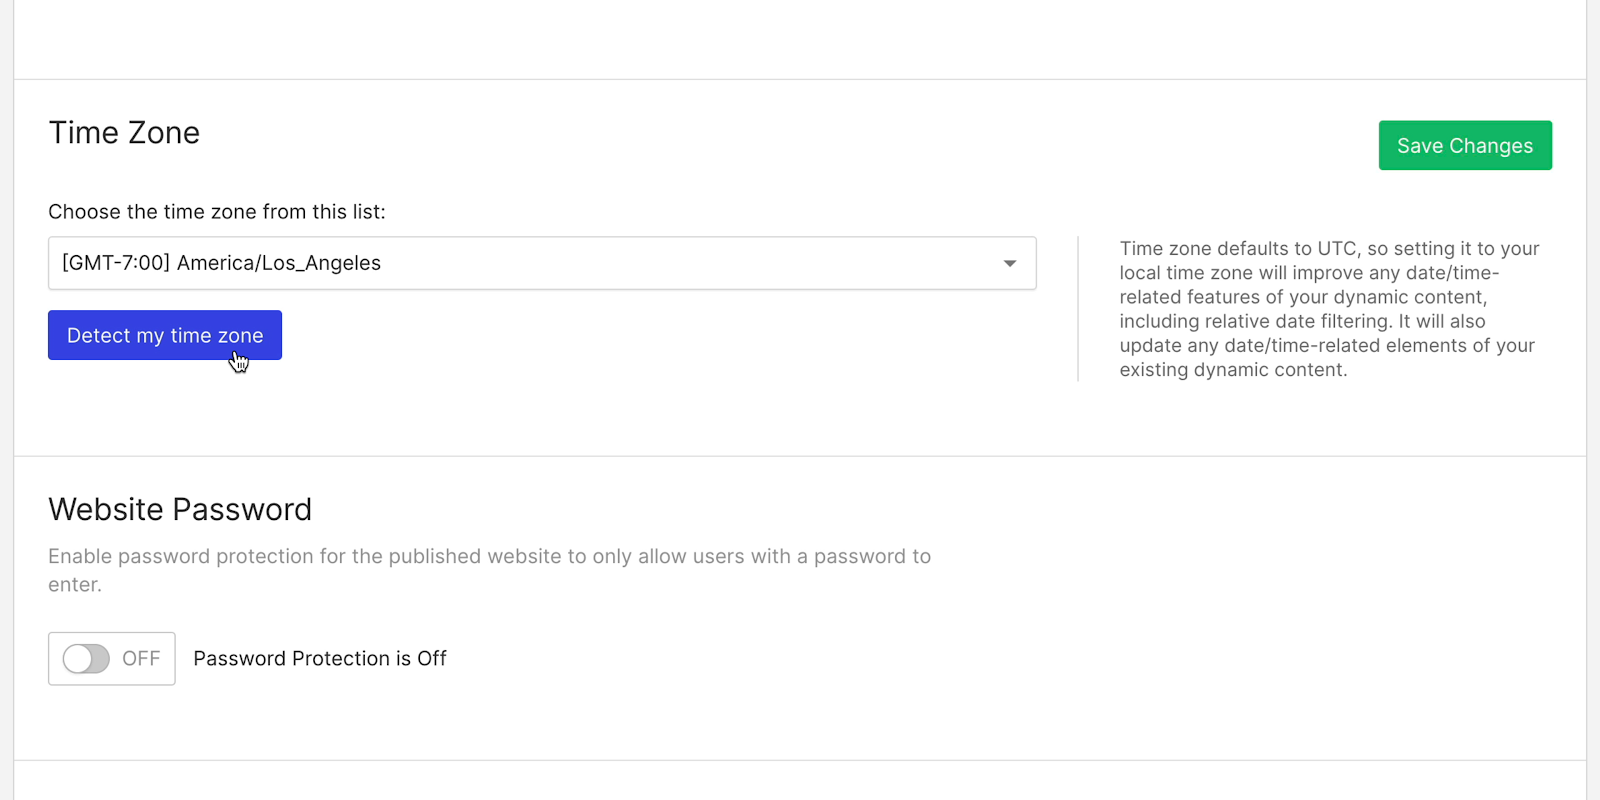1600x800 pixels.
Task: Click the toggle knob circle
Action: click(x=78, y=659)
